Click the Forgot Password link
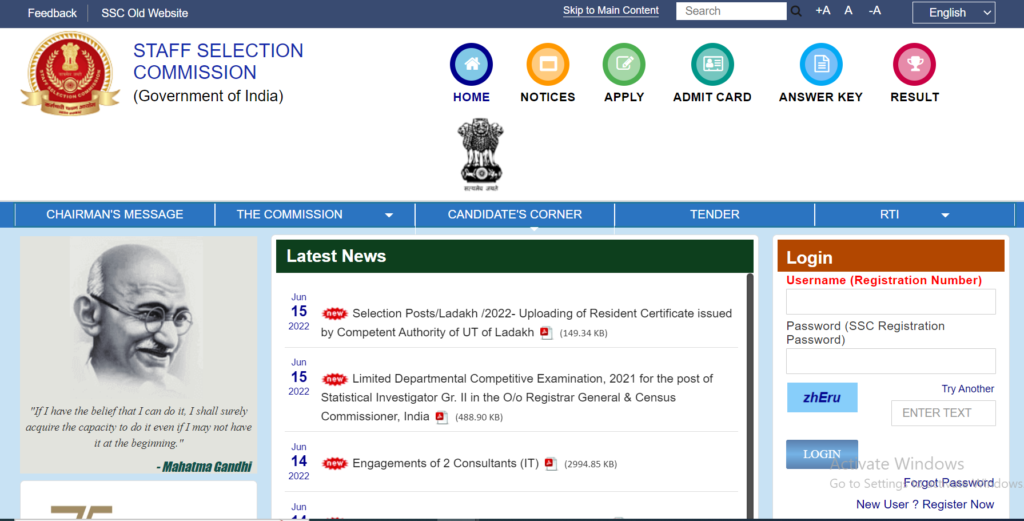The height and width of the screenshot is (521, 1024). (x=948, y=483)
